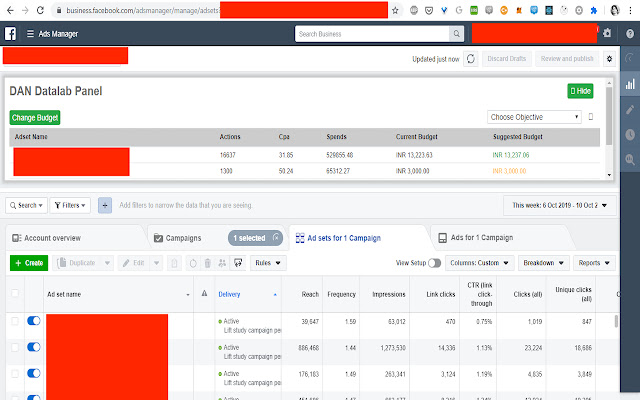Open the Reports dropdown
Image resolution: width=640 pixels, height=400 pixels.
(x=594, y=263)
